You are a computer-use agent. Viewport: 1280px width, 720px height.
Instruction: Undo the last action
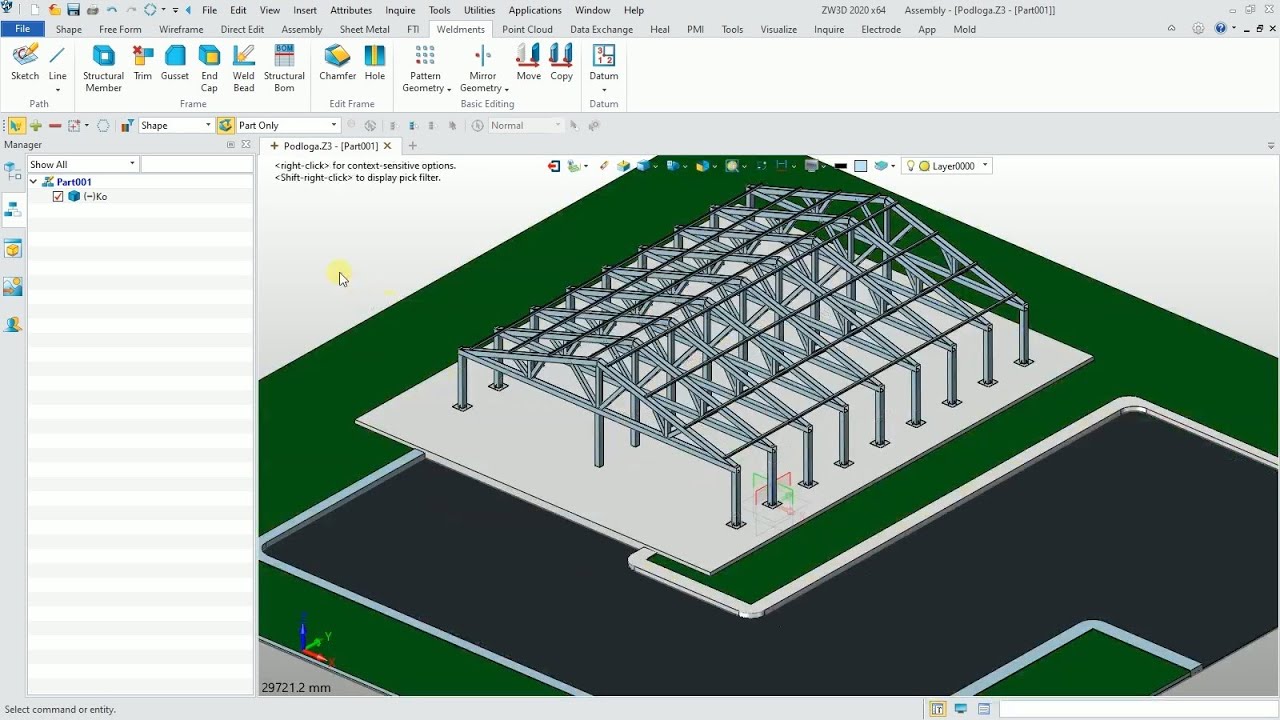click(112, 10)
